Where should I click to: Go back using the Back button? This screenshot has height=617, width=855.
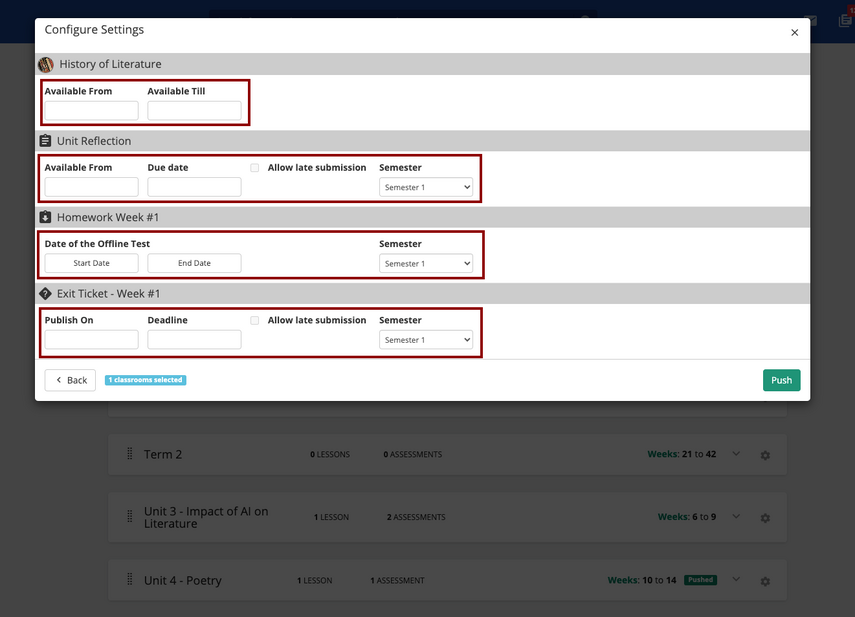70,380
